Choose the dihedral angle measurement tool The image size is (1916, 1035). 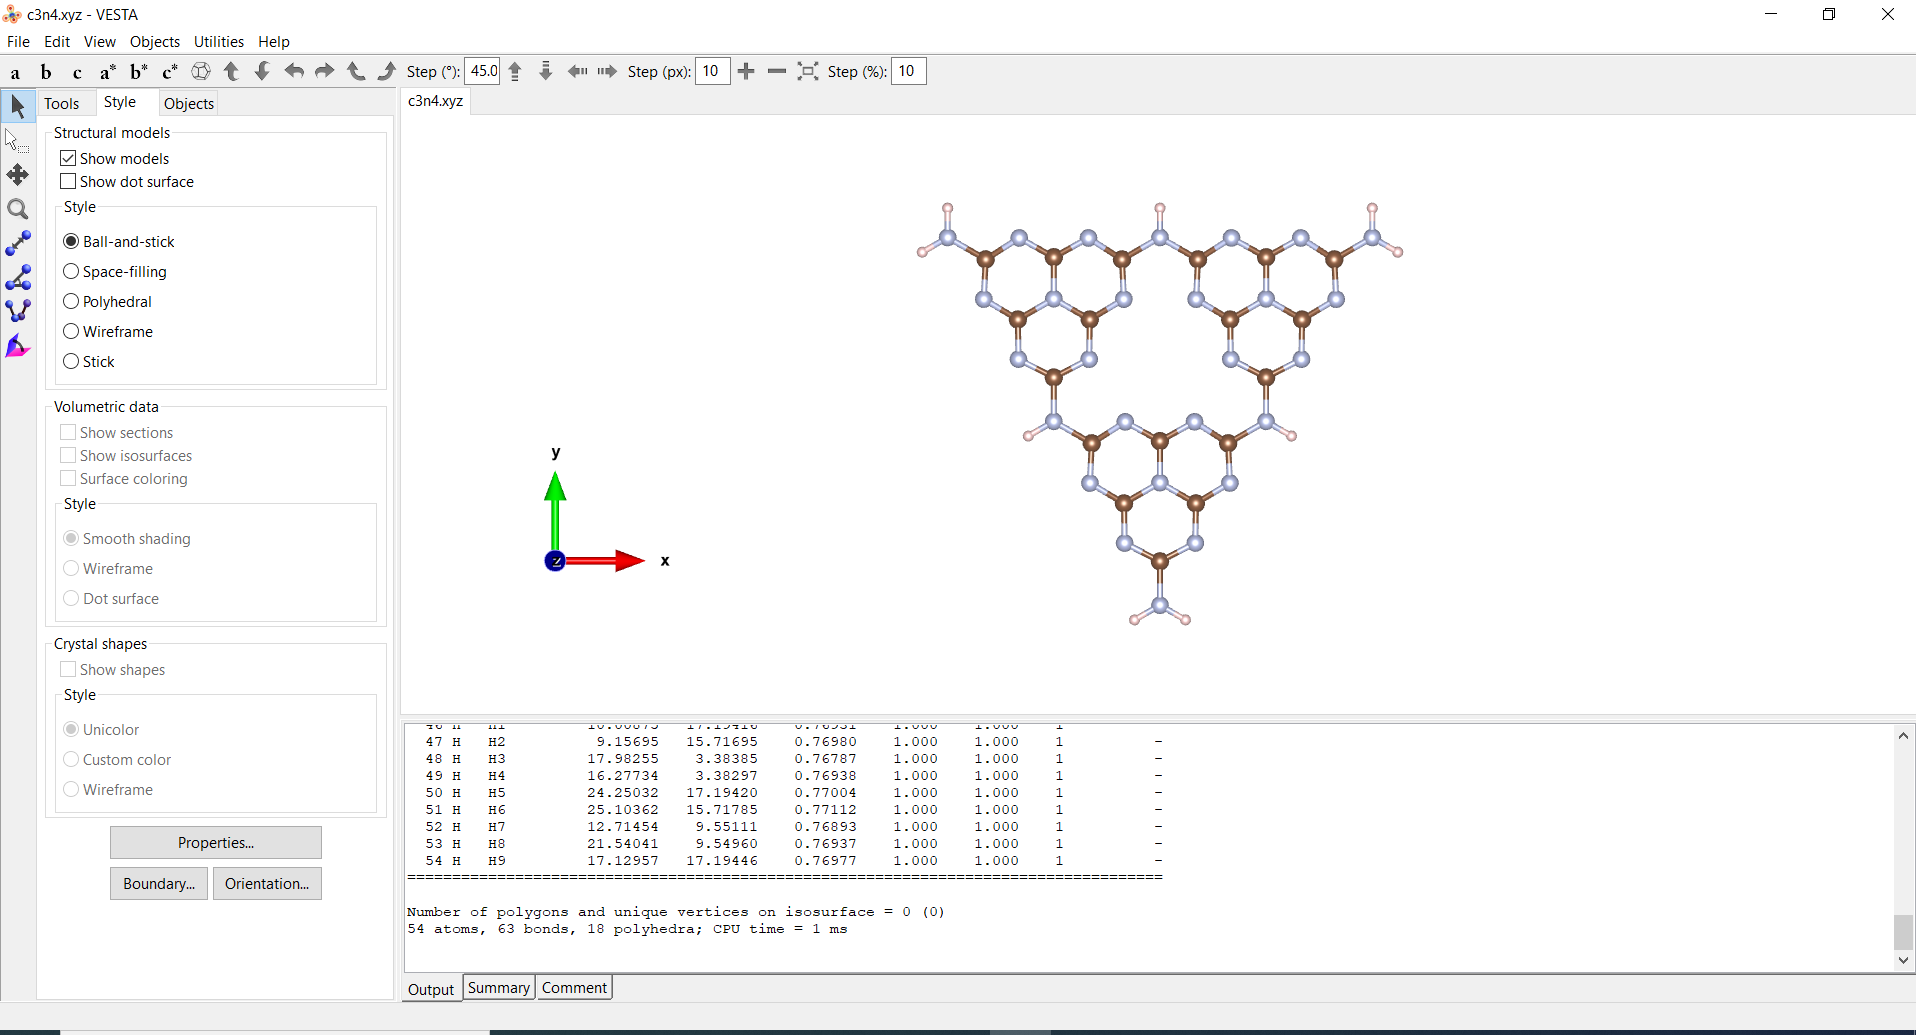click(x=18, y=311)
